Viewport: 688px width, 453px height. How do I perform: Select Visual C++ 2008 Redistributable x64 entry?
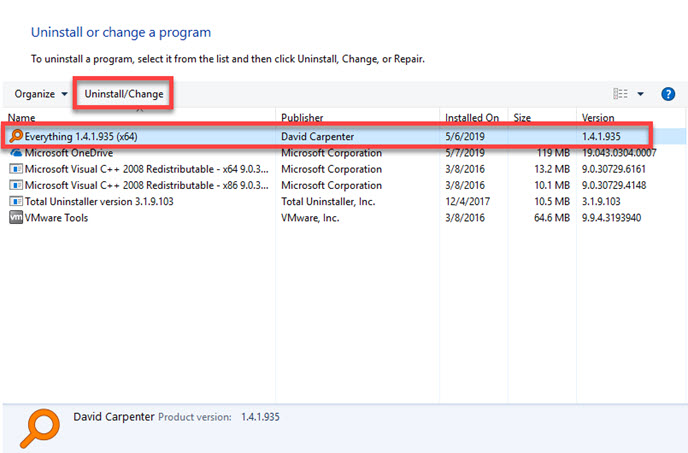pos(146,169)
